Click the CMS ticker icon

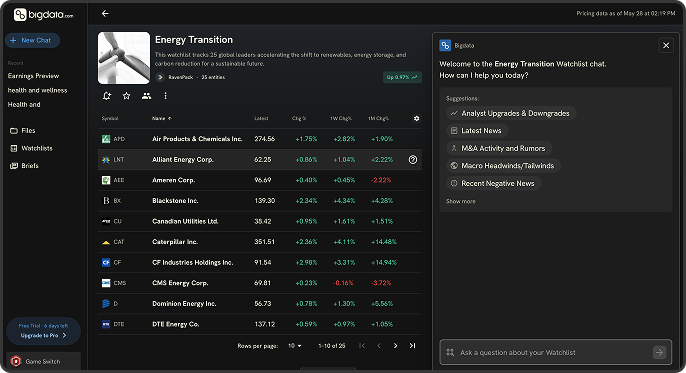106,283
